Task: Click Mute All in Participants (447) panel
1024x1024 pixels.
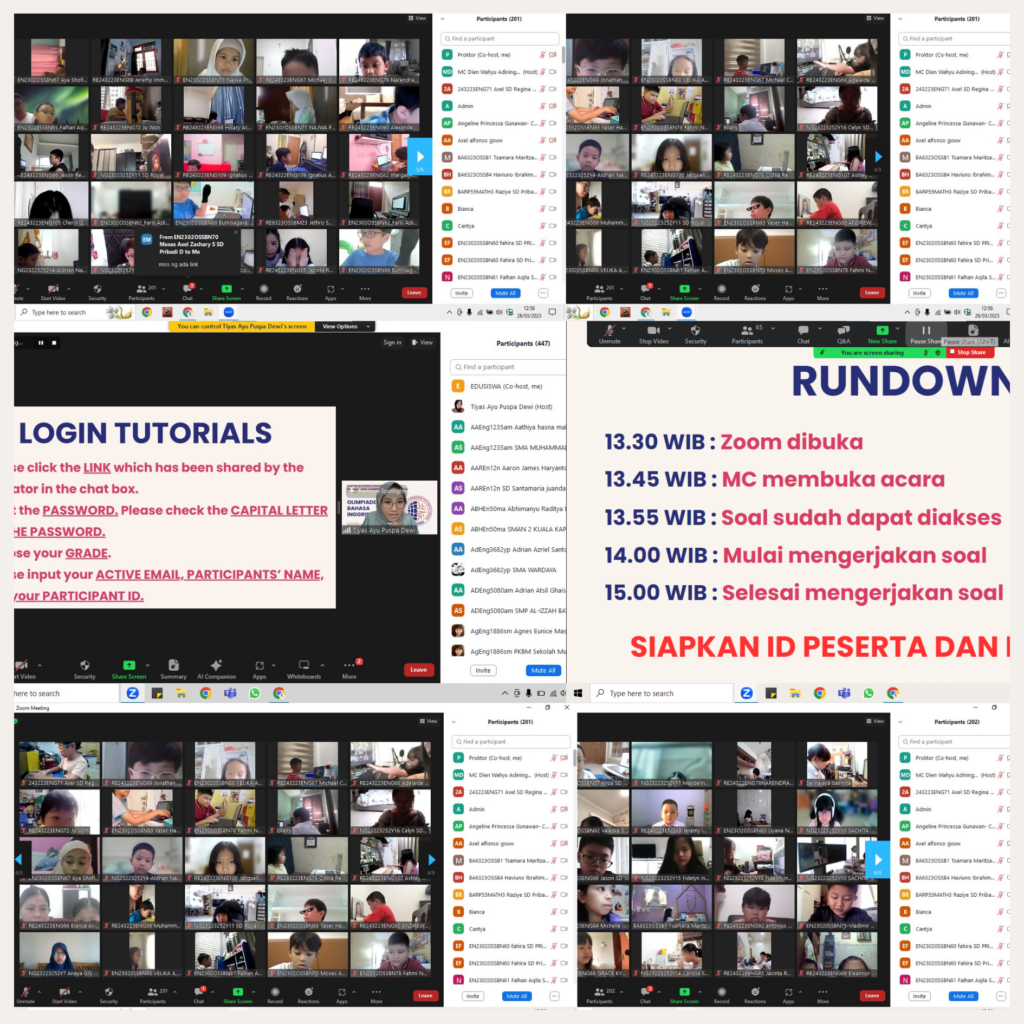Action: [x=543, y=671]
